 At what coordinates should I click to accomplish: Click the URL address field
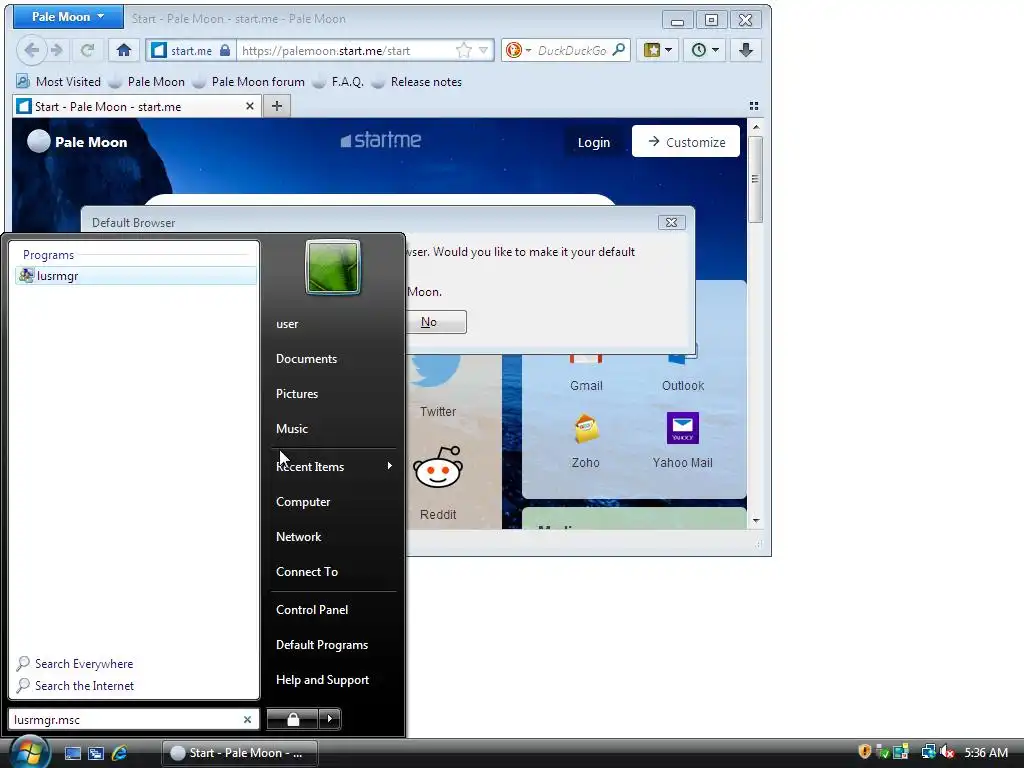[x=346, y=50]
